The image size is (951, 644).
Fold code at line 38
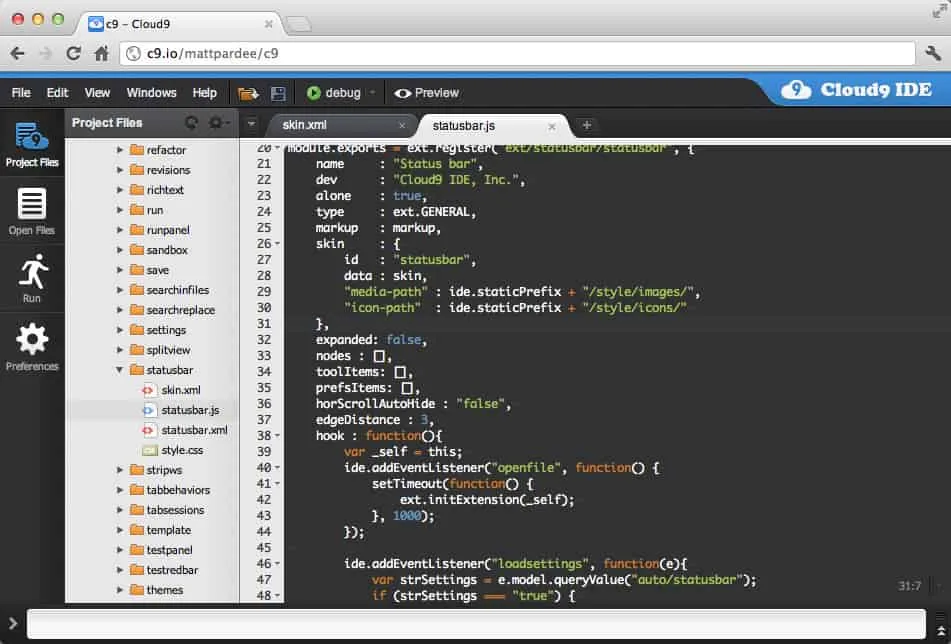point(277,435)
